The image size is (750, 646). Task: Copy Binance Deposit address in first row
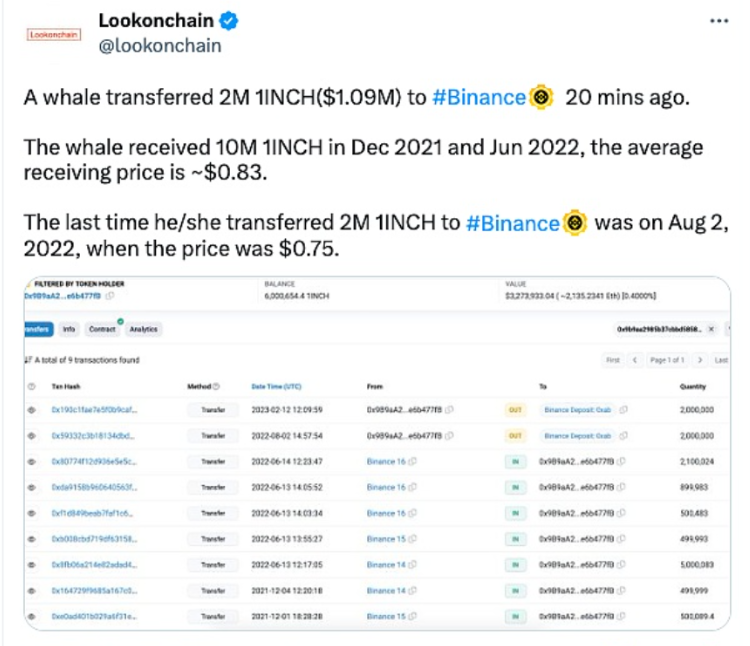(623, 410)
